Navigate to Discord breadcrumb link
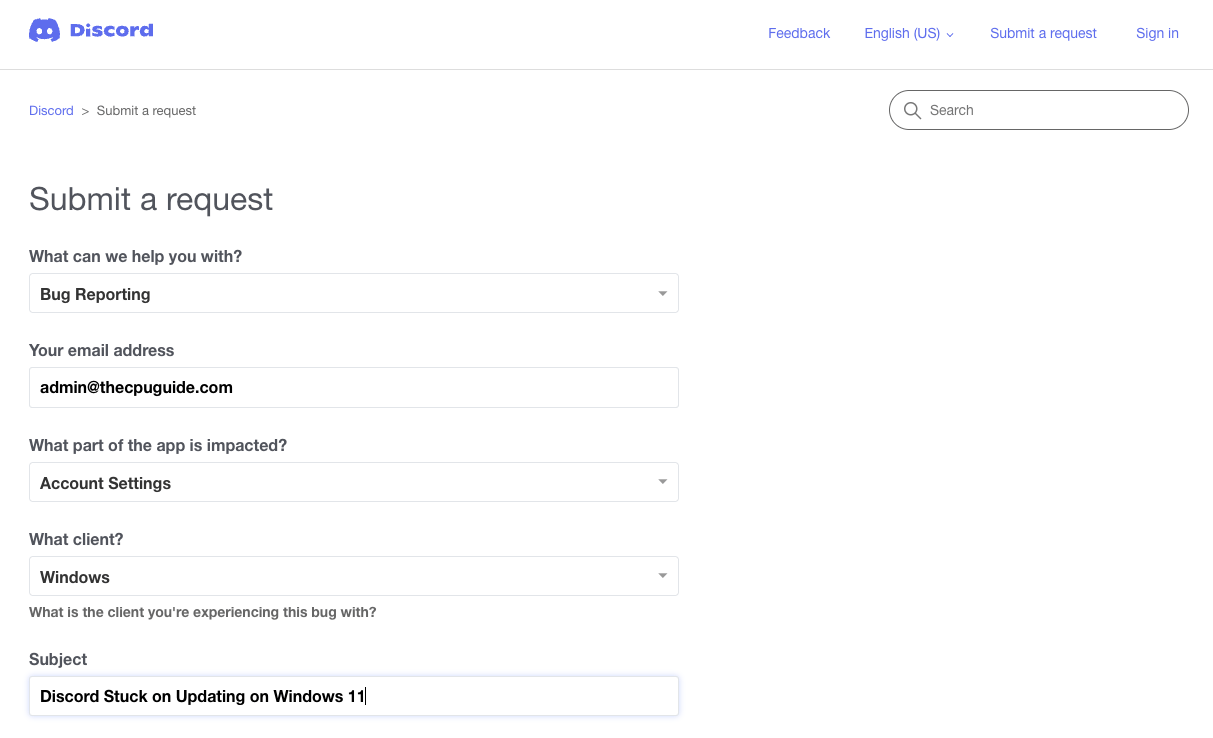The height and width of the screenshot is (738, 1213). (x=51, y=111)
